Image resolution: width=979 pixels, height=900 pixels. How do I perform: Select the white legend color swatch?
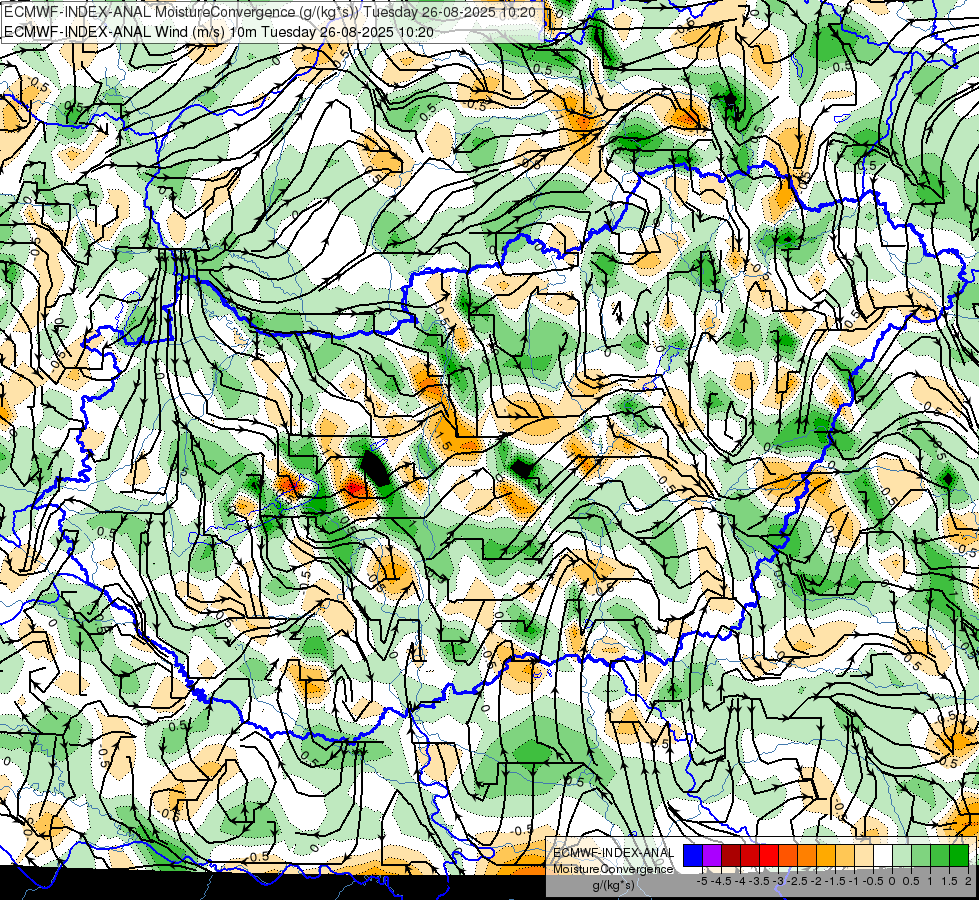pyautogui.click(x=883, y=855)
